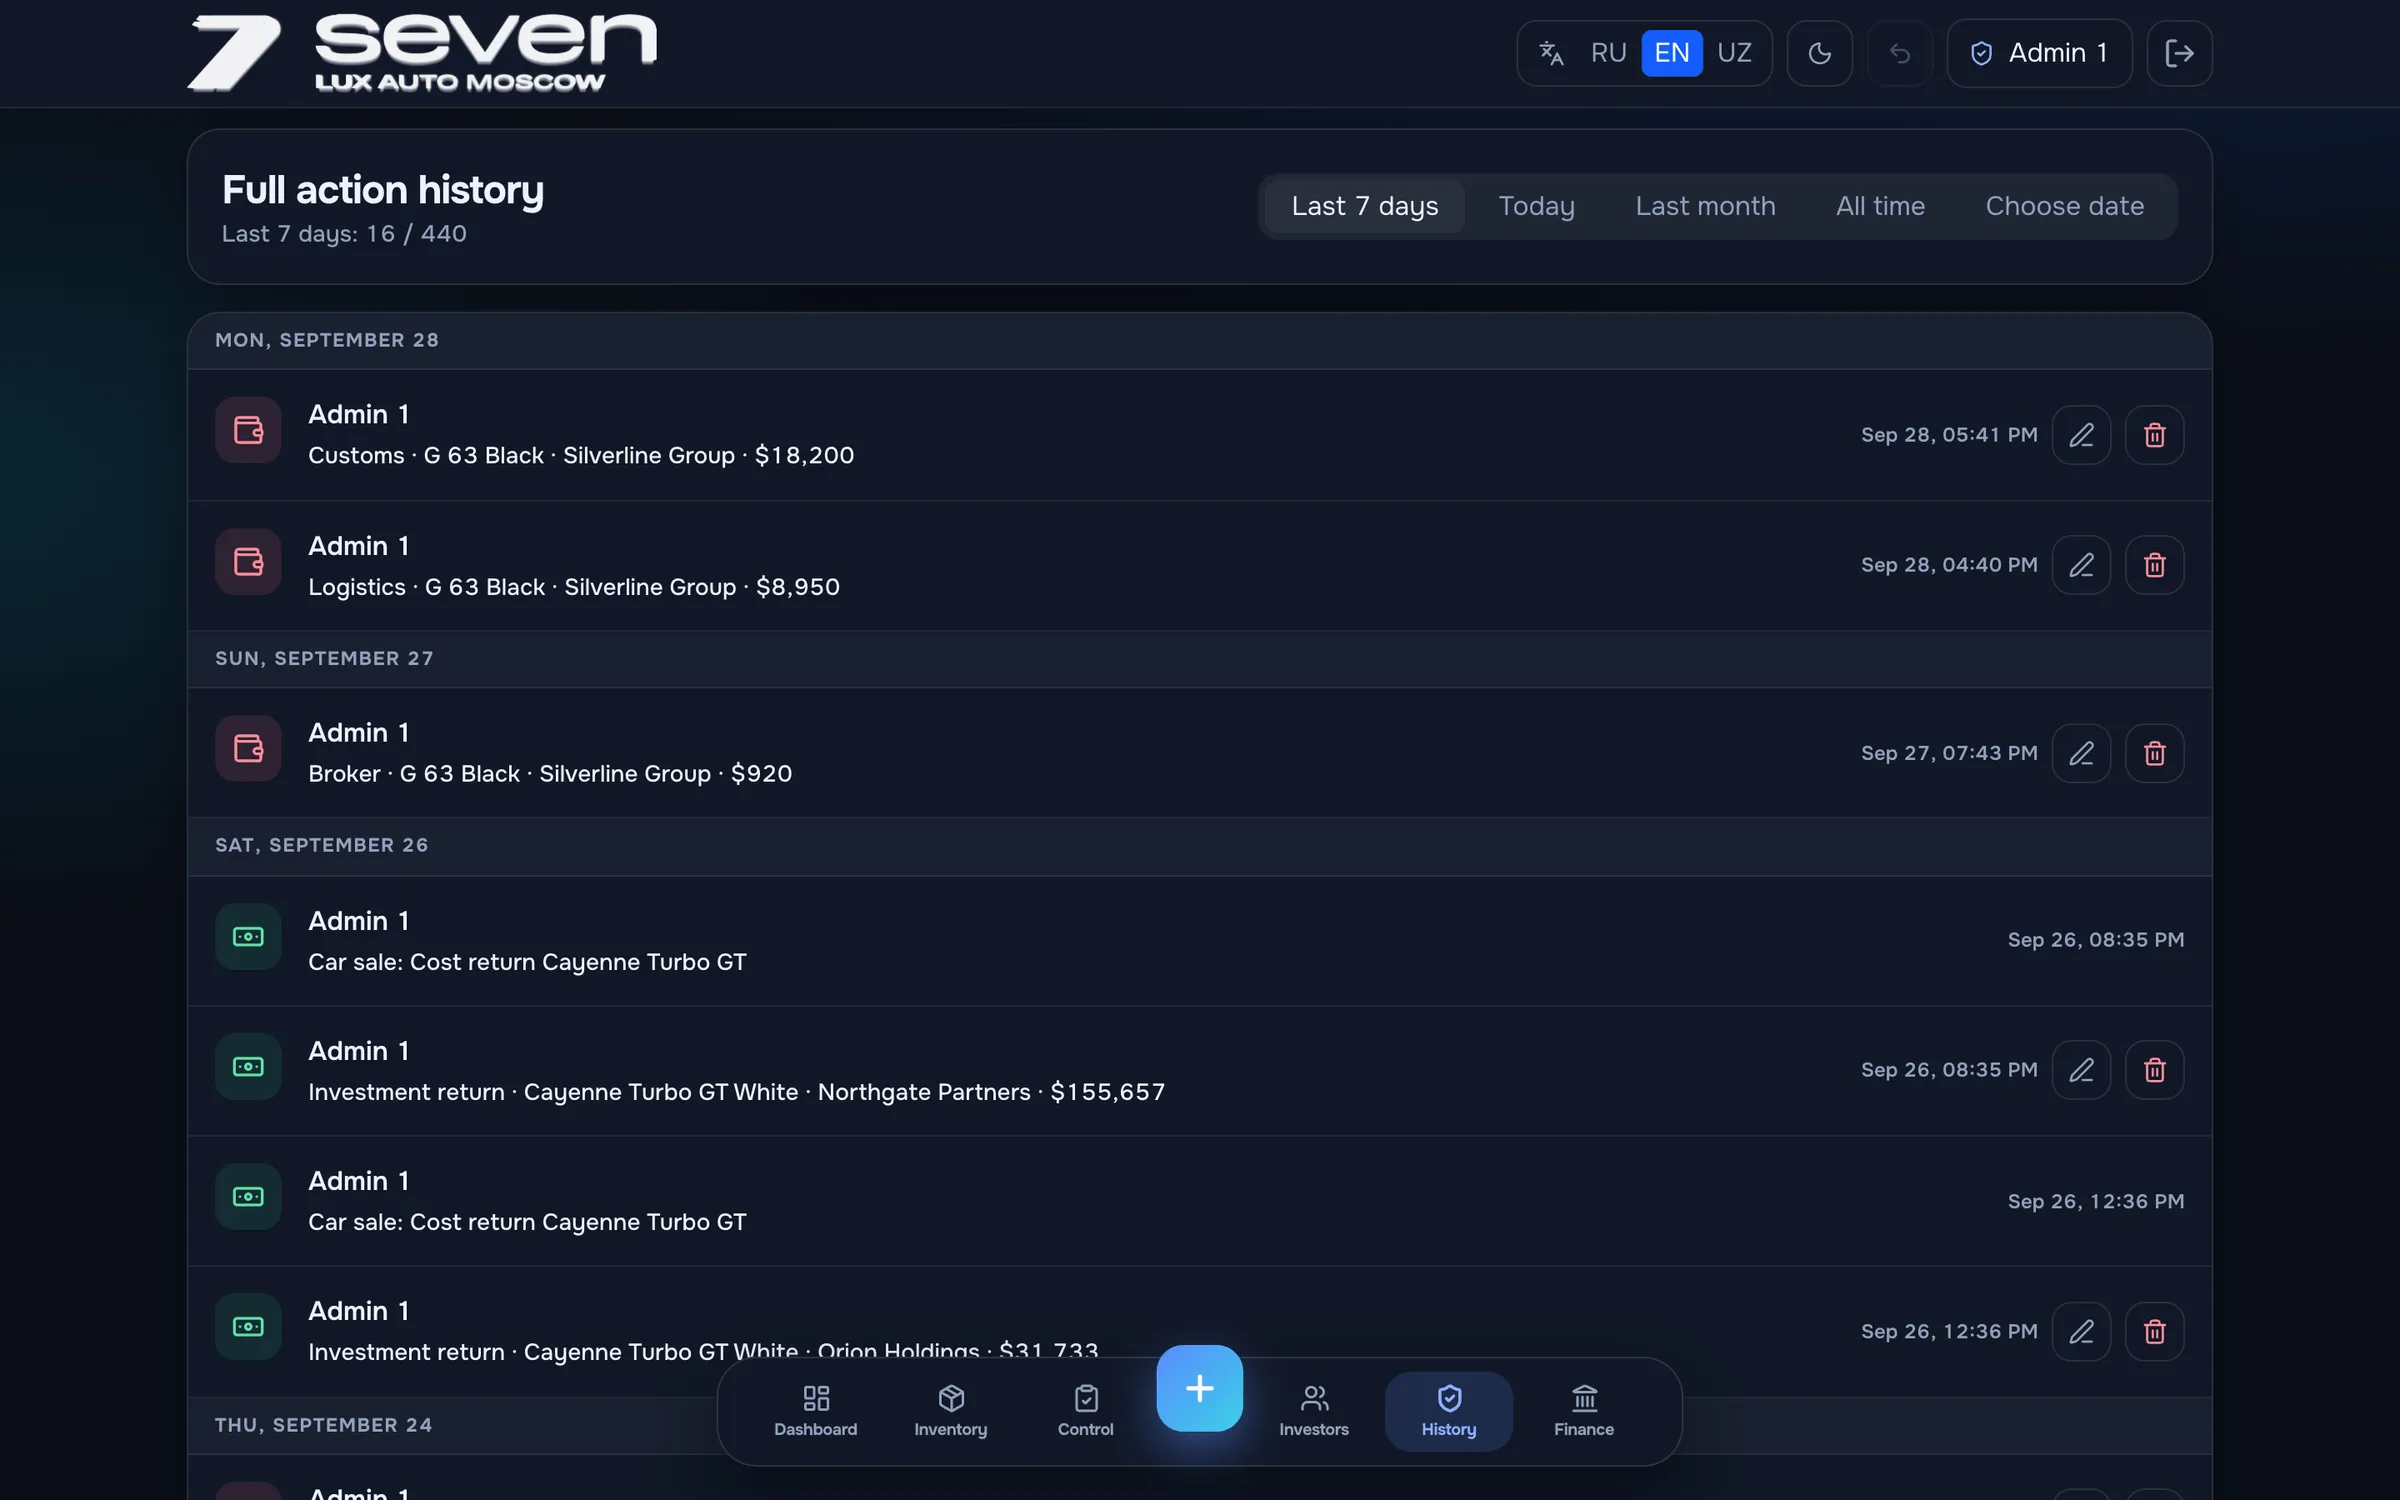
Task: Click the 'Full action history' heading
Action: (383, 190)
